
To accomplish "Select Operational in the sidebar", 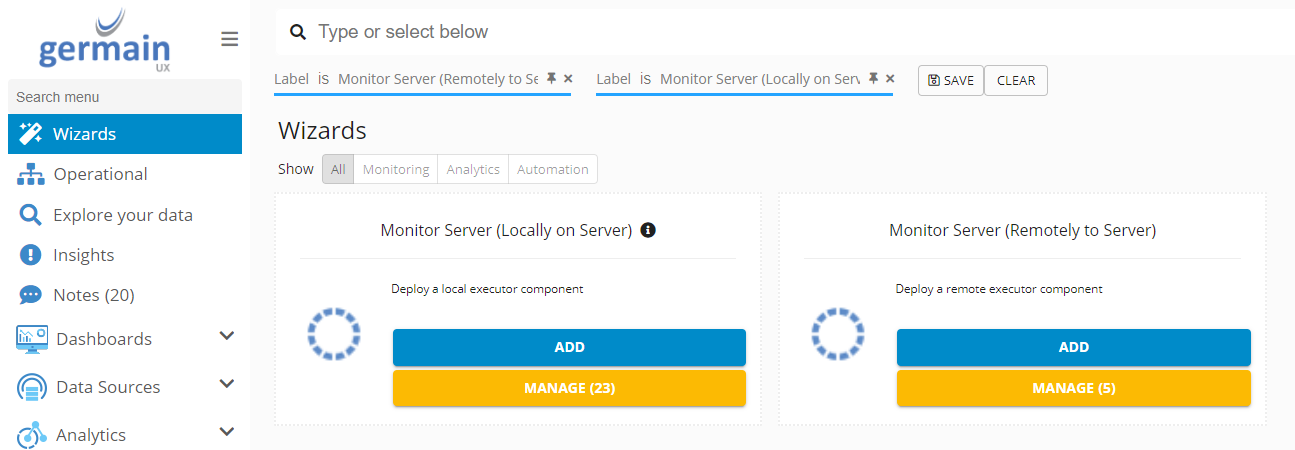I will (x=100, y=174).
